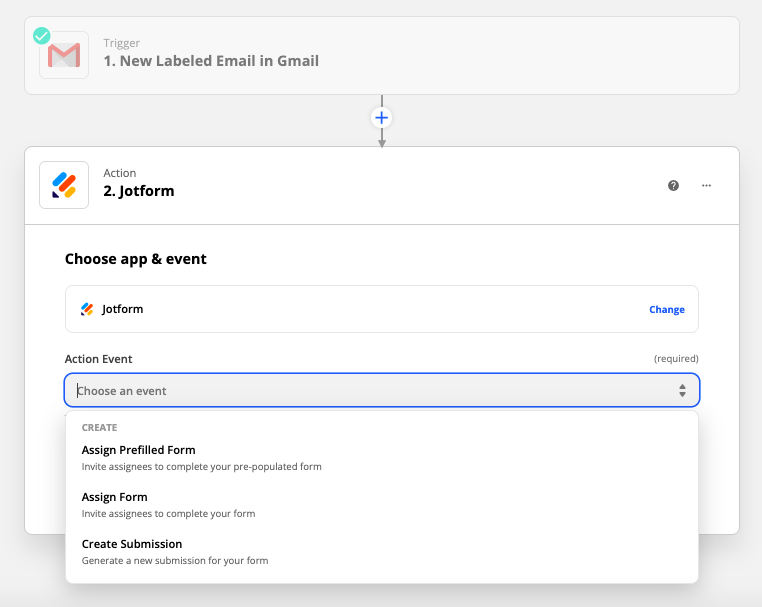This screenshot has width=762, height=607.
Task: Click the Action Event dropdown arrows
Action: [x=682, y=390]
